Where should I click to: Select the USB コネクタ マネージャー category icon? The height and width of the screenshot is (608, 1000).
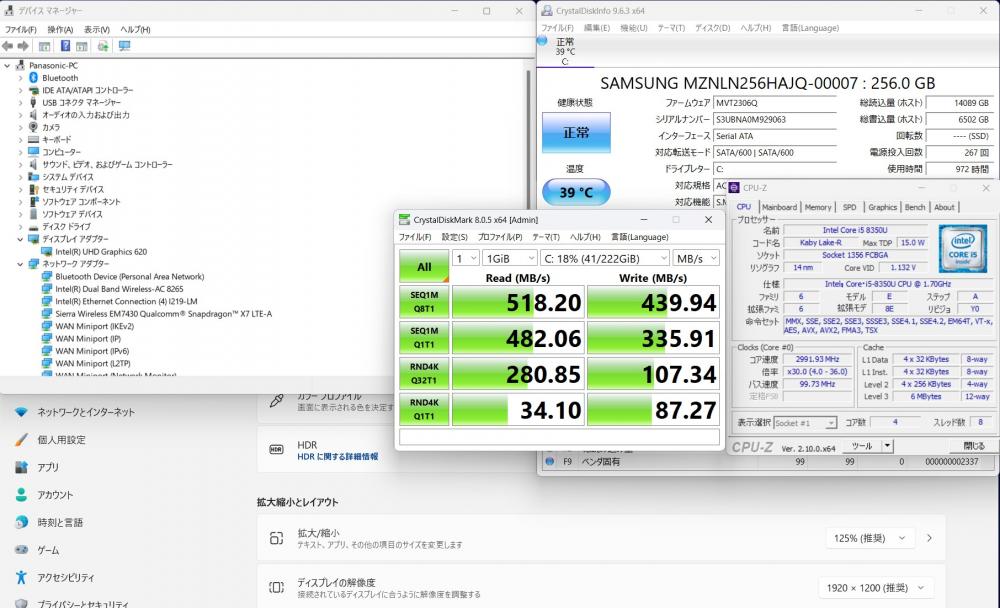pyautogui.click(x=34, y=103)
